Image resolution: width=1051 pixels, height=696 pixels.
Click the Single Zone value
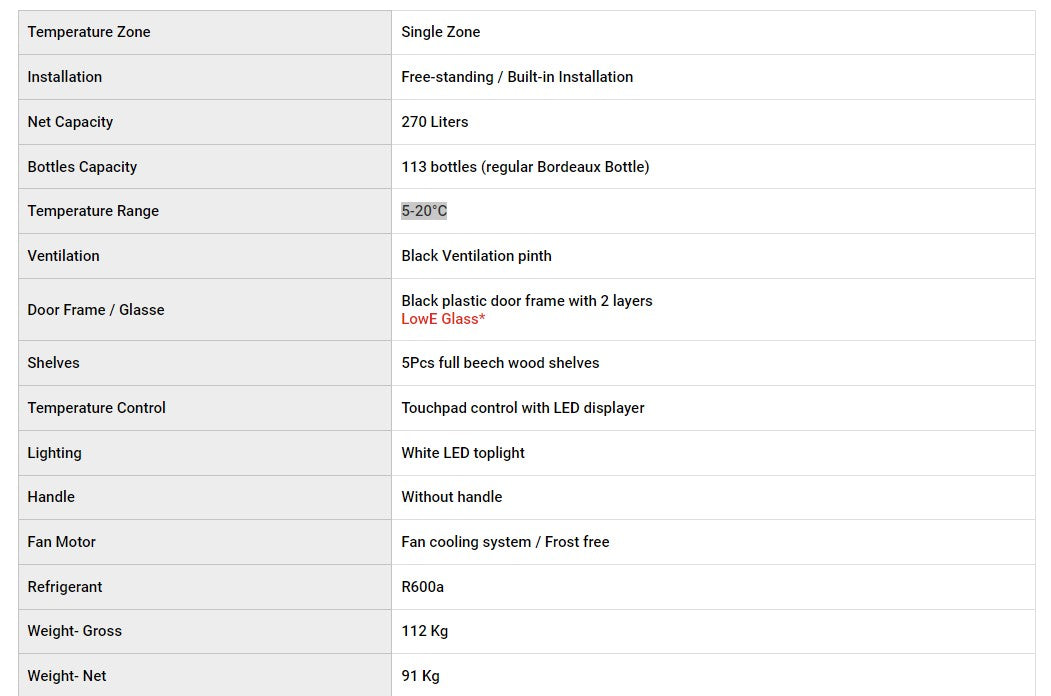440,32
